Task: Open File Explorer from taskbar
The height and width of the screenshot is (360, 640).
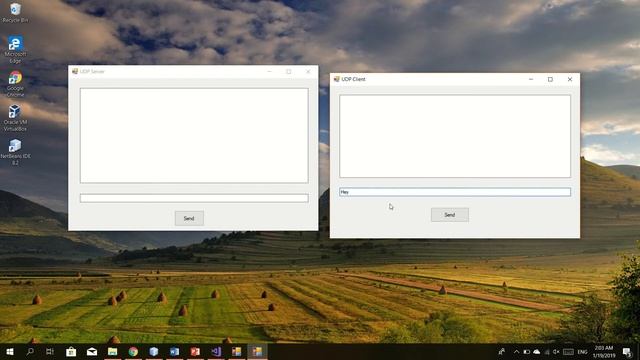Action: (113, 351)
